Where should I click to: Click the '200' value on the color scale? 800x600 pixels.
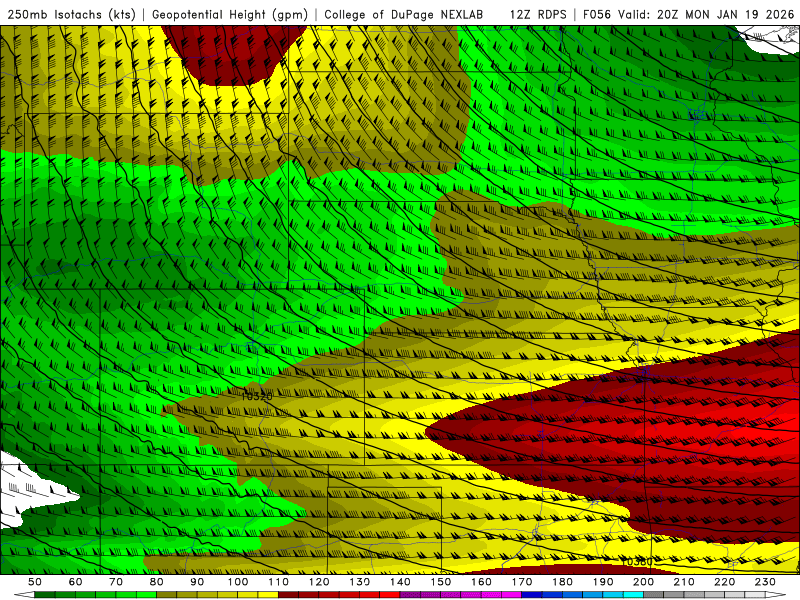tap(643, 582)
